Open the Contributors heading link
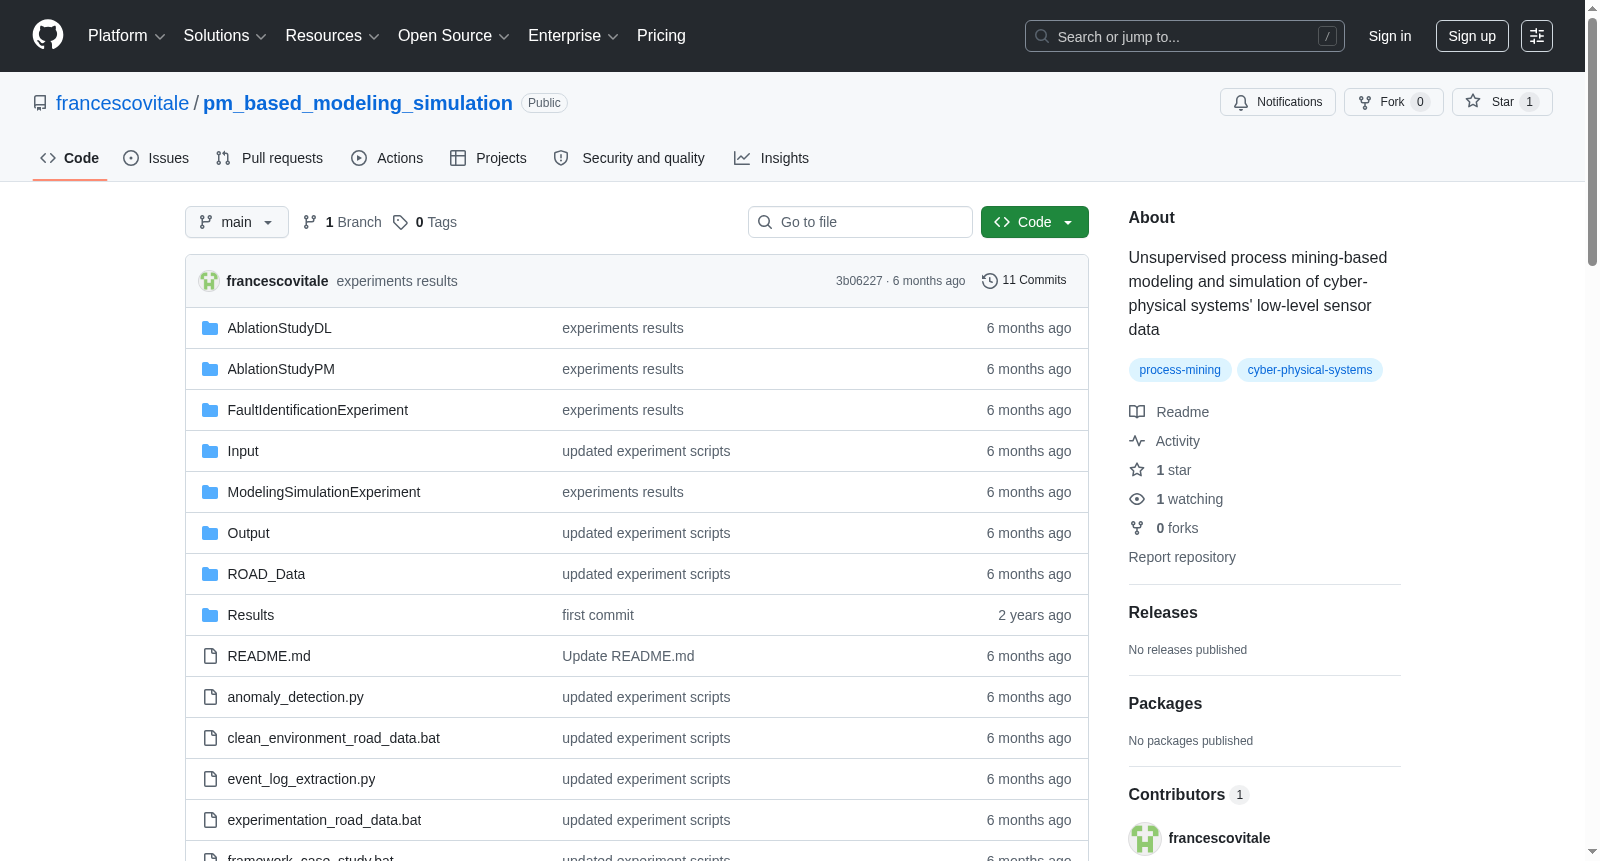 coord(1188,795)
